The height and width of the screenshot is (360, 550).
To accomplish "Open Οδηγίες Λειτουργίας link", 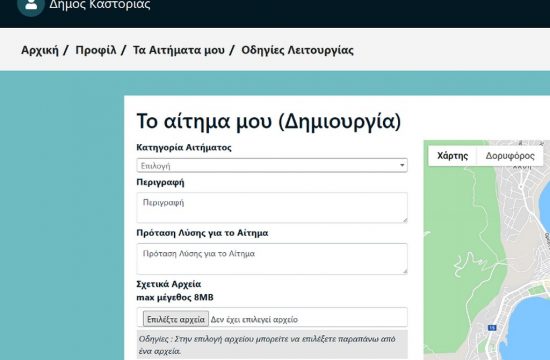I will tap(297, 50).
